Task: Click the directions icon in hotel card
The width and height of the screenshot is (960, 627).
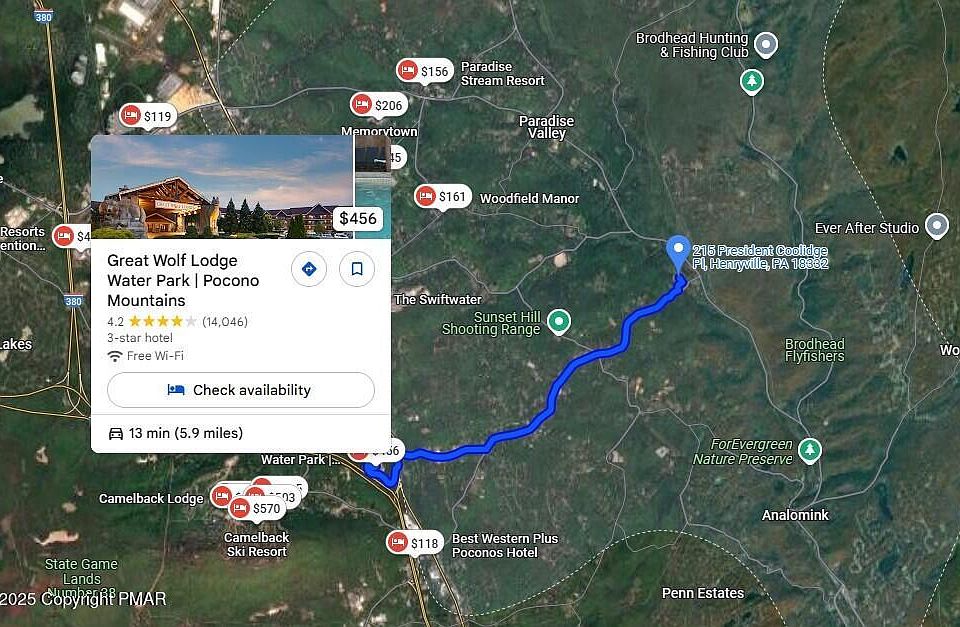Action: tap(309, 269)
